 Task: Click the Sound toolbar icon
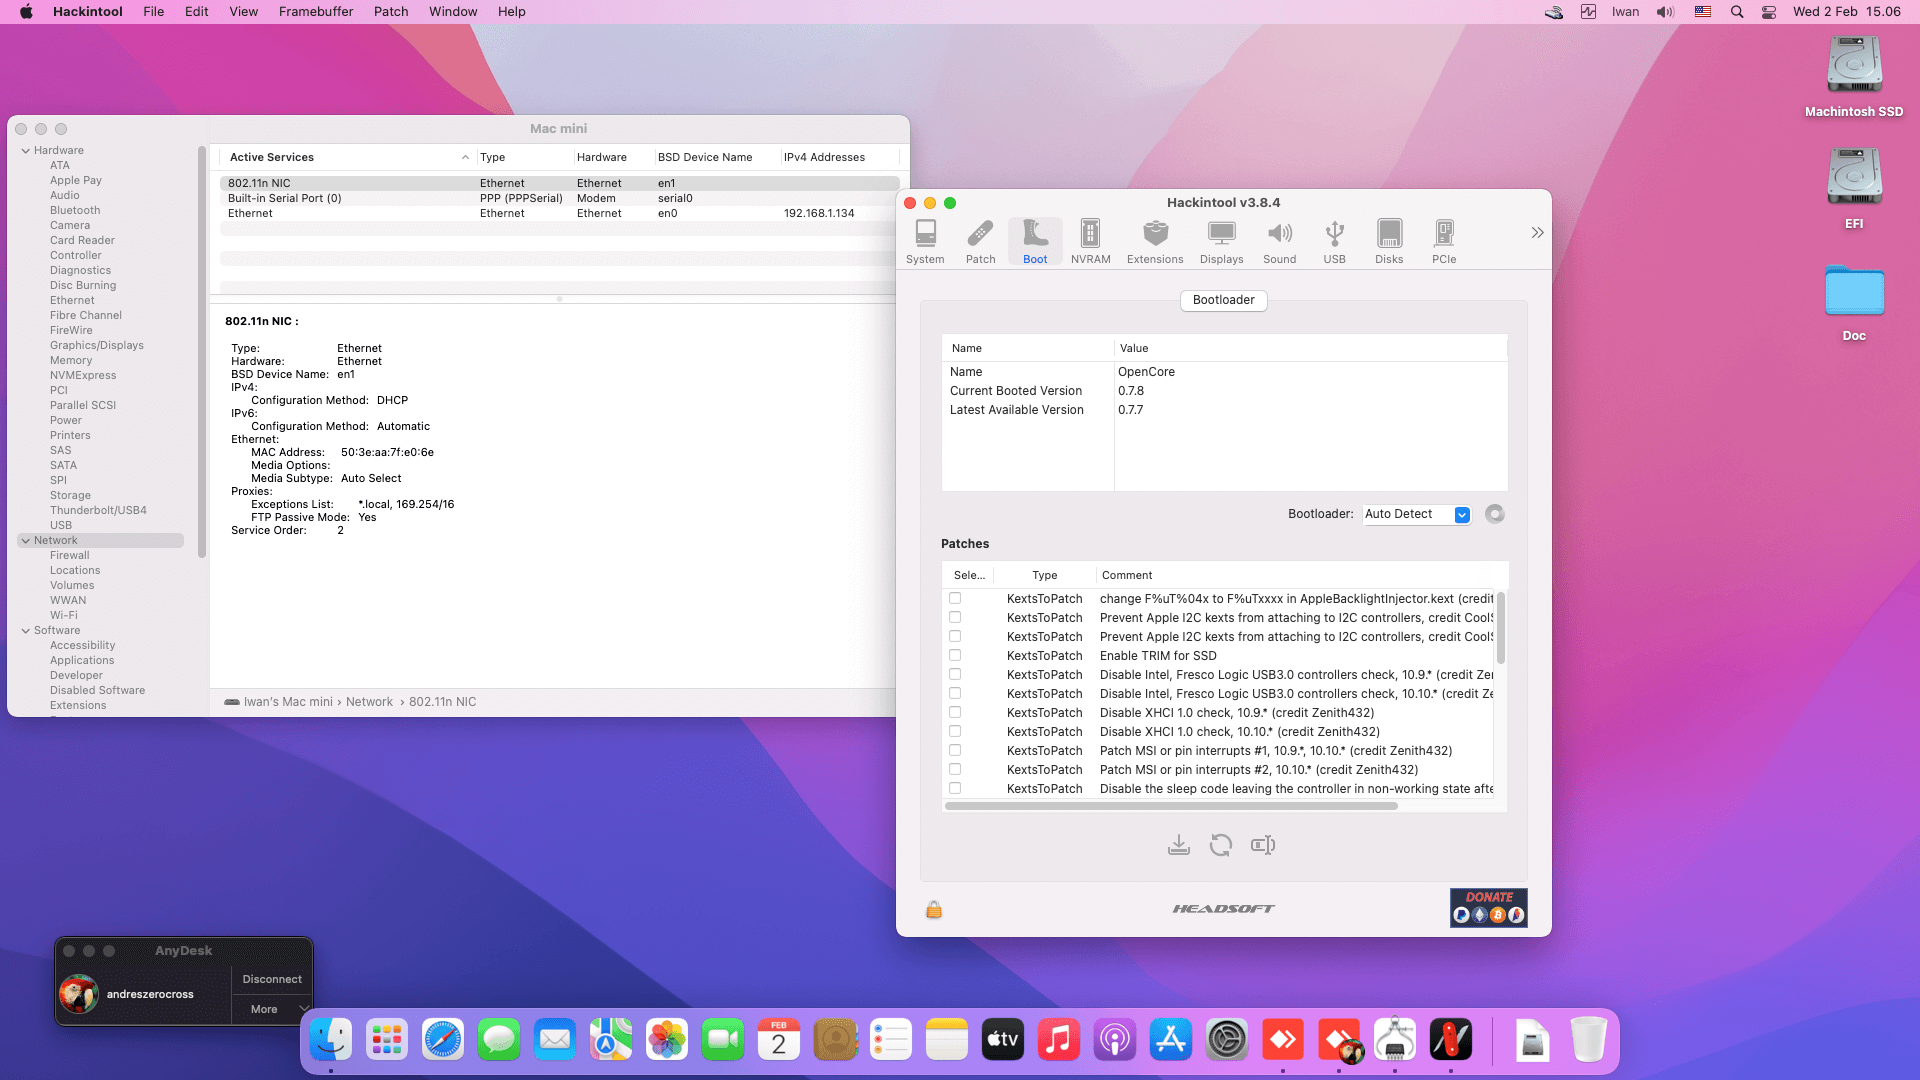pos(1279,241)
